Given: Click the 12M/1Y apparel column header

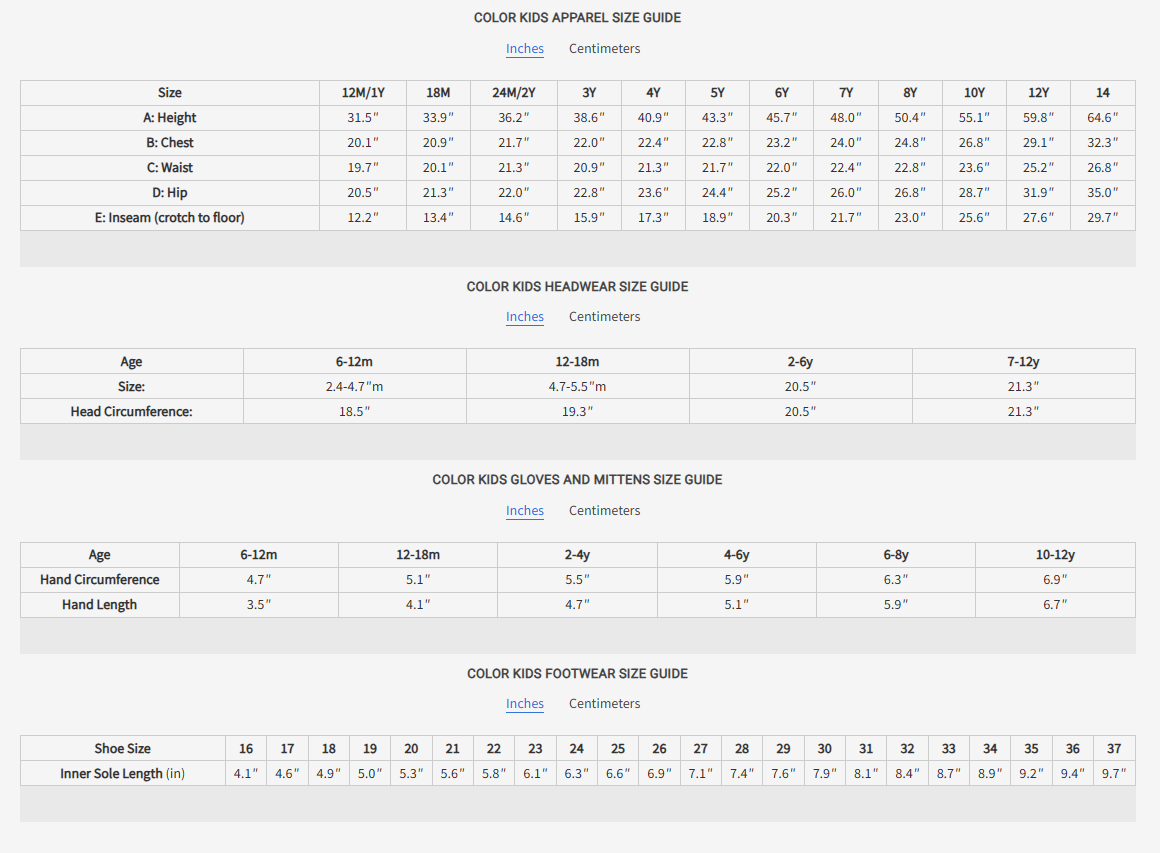Looking at the screenshot, I should pos(363,93).
